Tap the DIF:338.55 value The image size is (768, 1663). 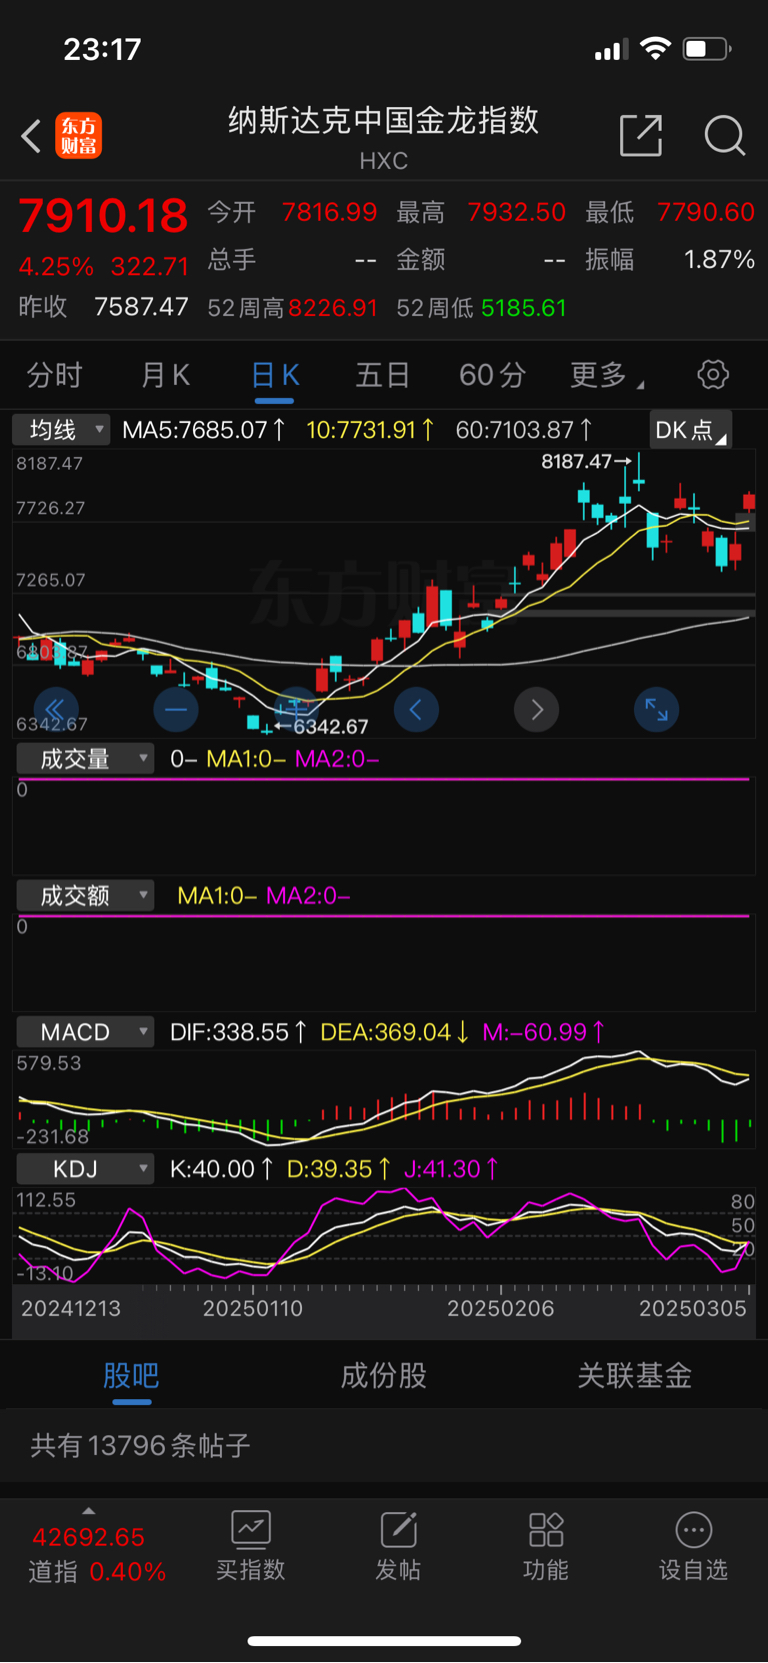(238, 1032)
